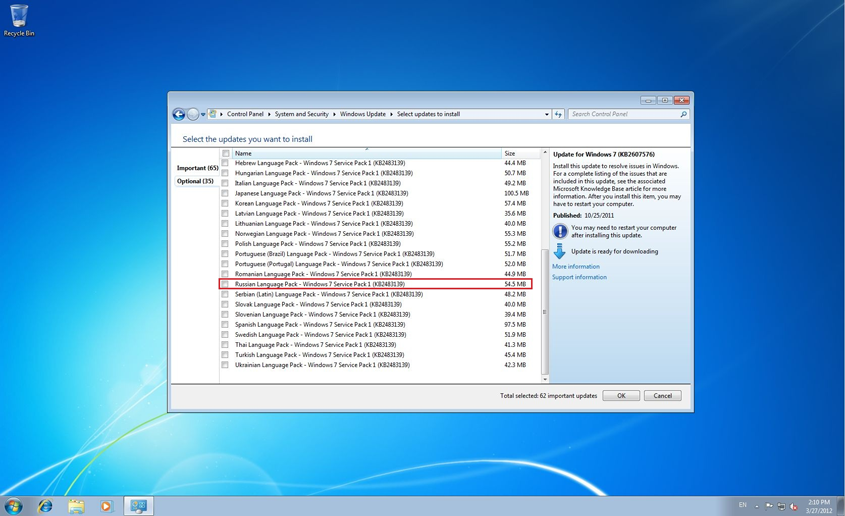
Task: Open Internet Explorer from the taskbar
Action: click(45, 506)
